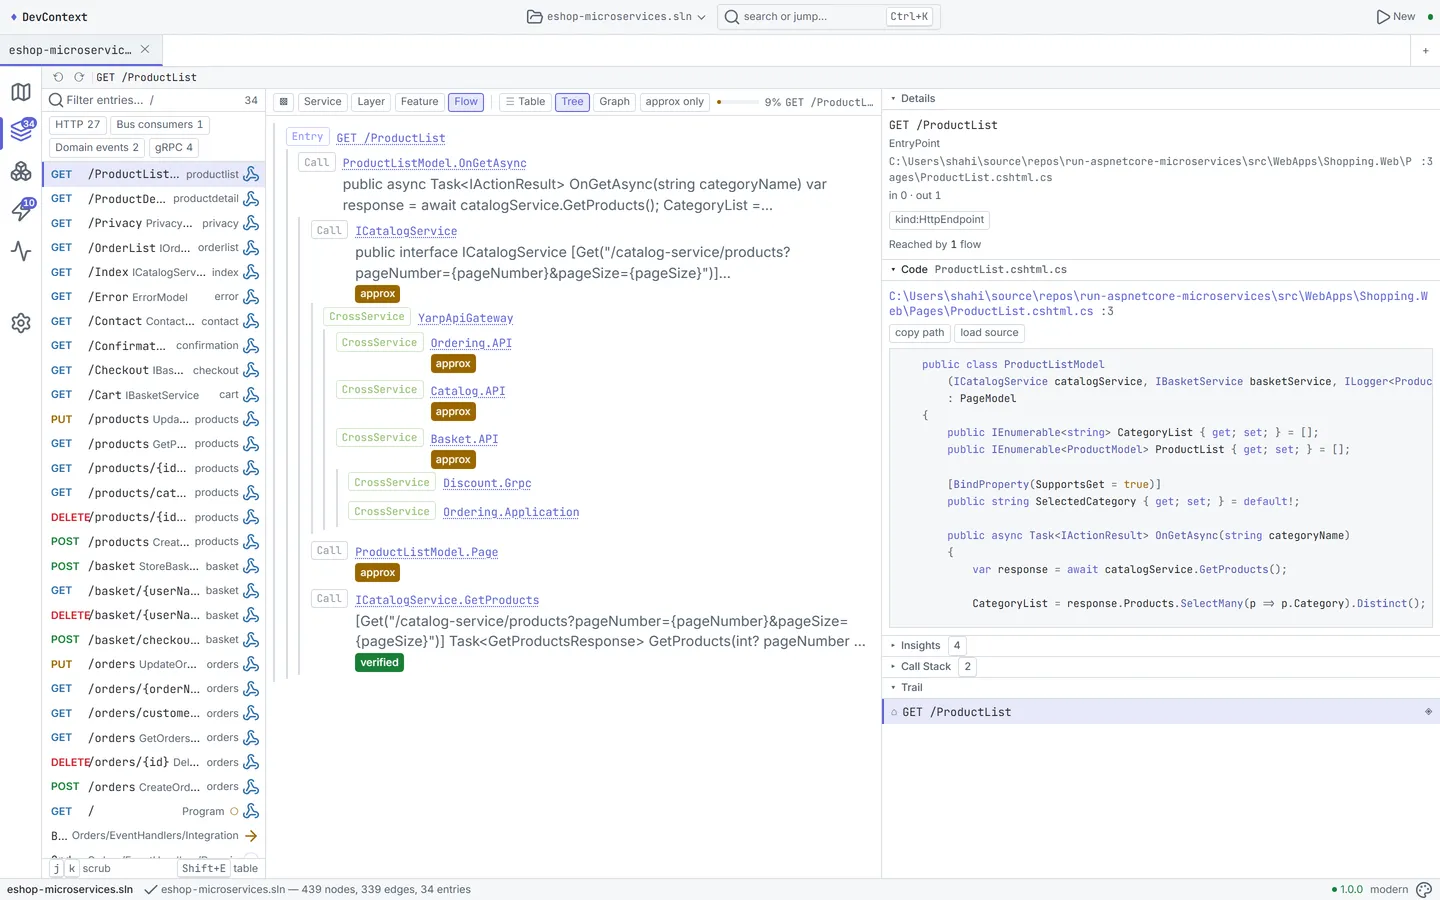Click the coverage progress slider bar
This screenshot has width=1440, height=900.
[x=739, y=102]
